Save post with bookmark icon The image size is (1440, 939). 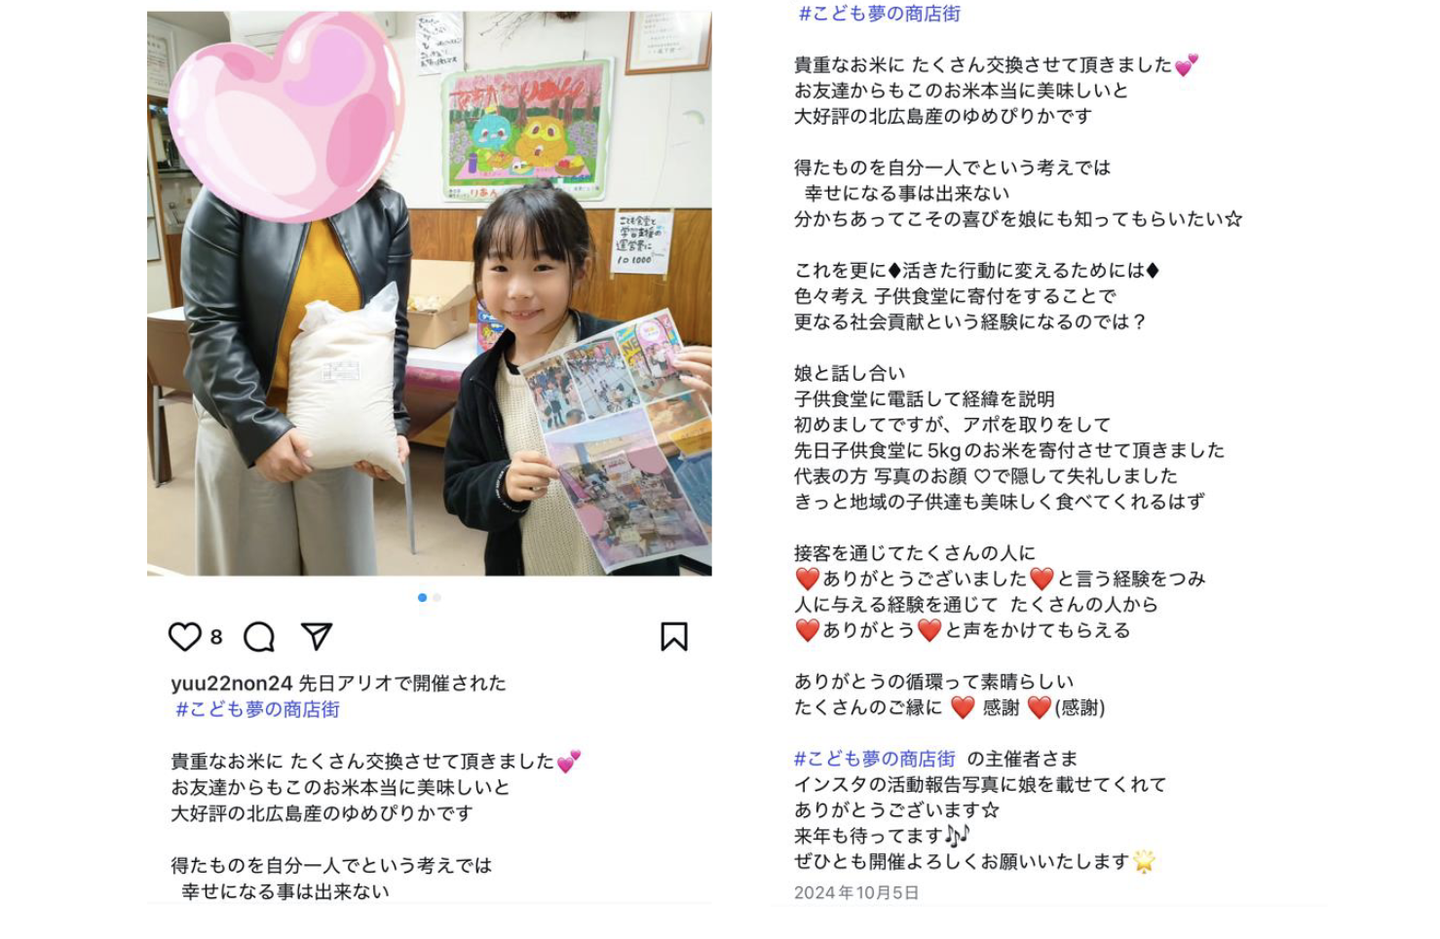coord(674,637)
